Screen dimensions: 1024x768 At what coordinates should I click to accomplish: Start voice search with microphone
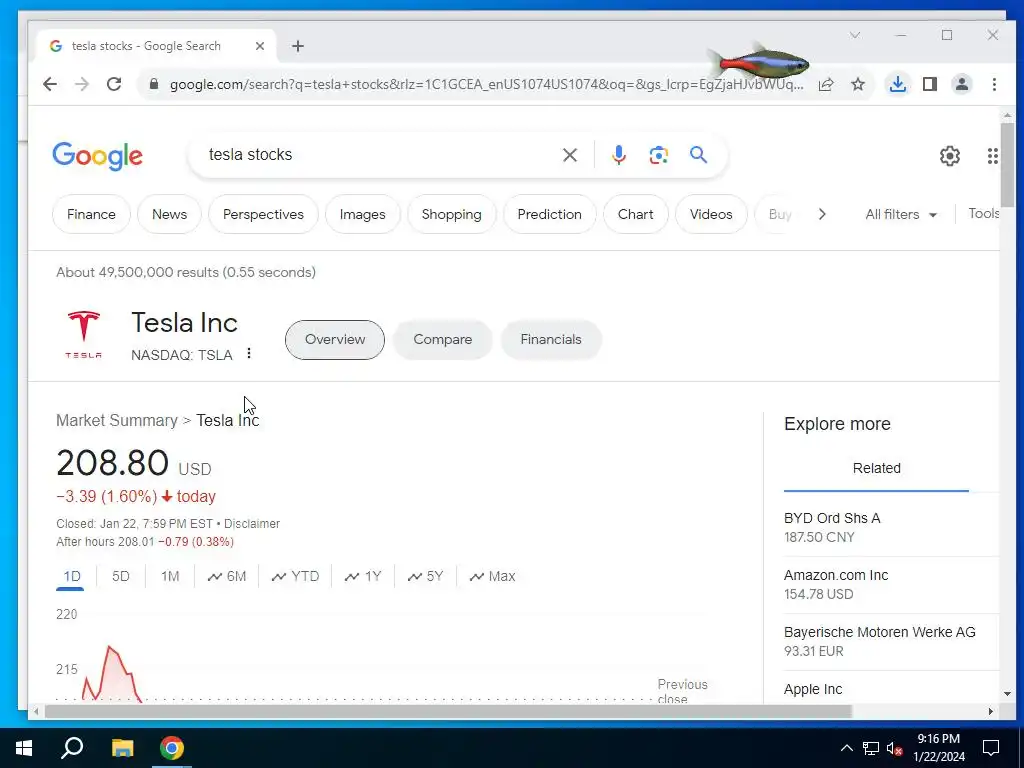point(619,155)
